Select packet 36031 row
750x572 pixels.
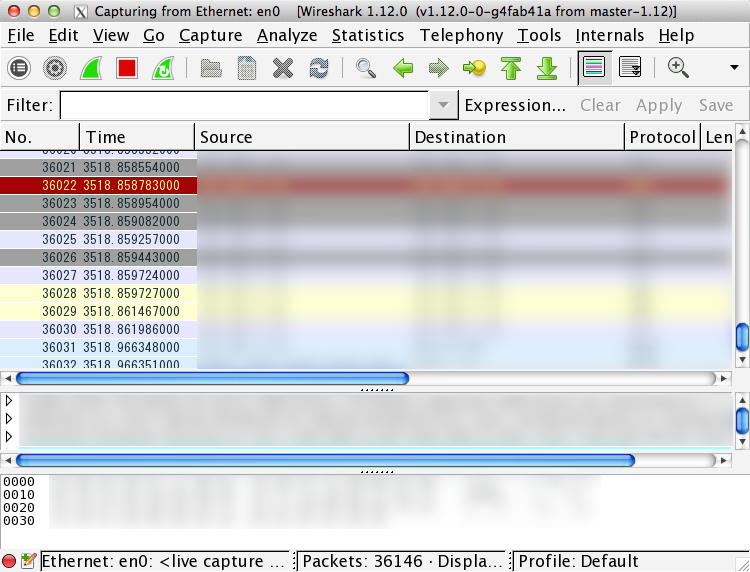pos(366,347)
